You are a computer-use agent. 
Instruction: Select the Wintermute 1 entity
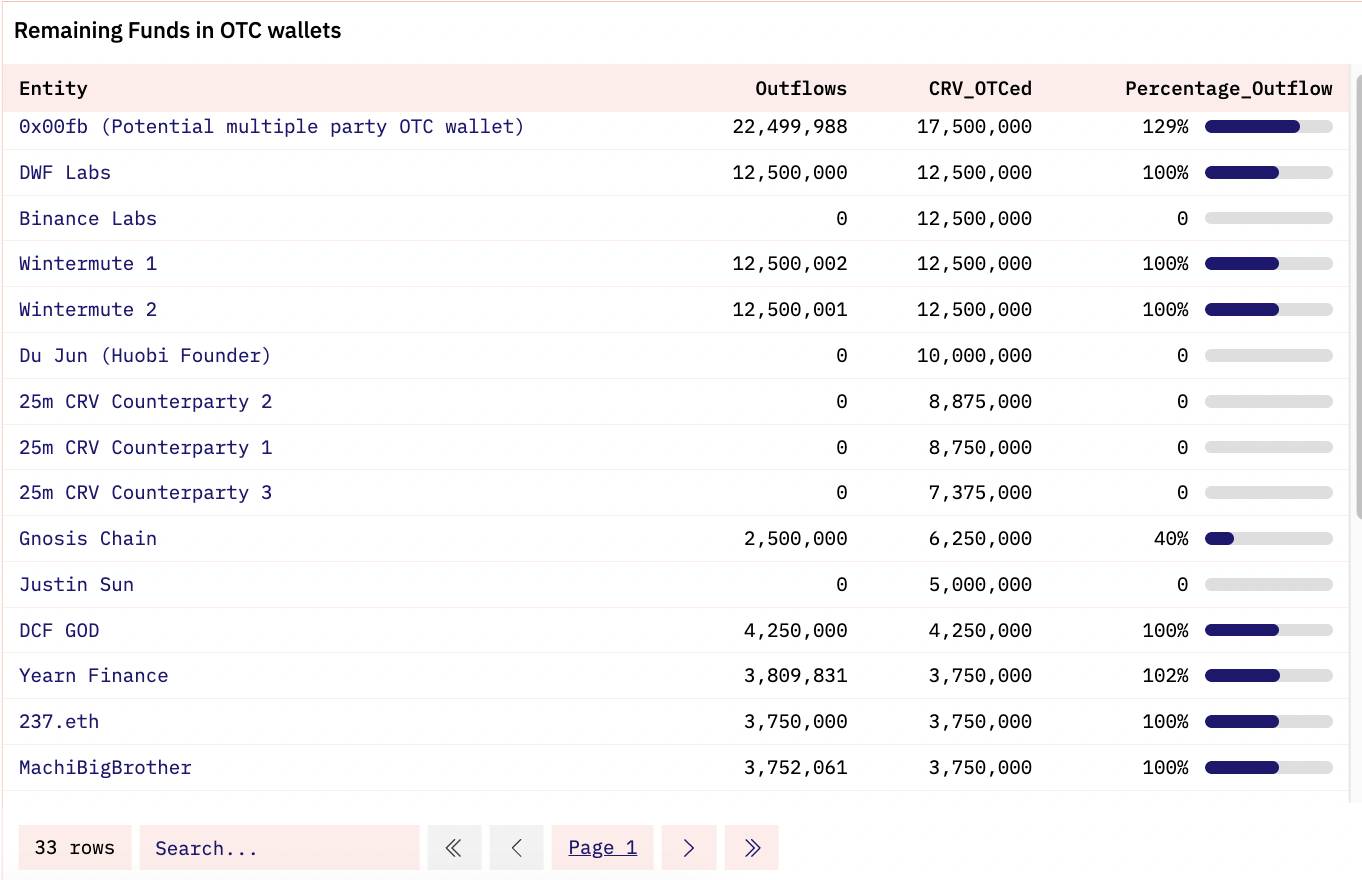tap(88, 264)
